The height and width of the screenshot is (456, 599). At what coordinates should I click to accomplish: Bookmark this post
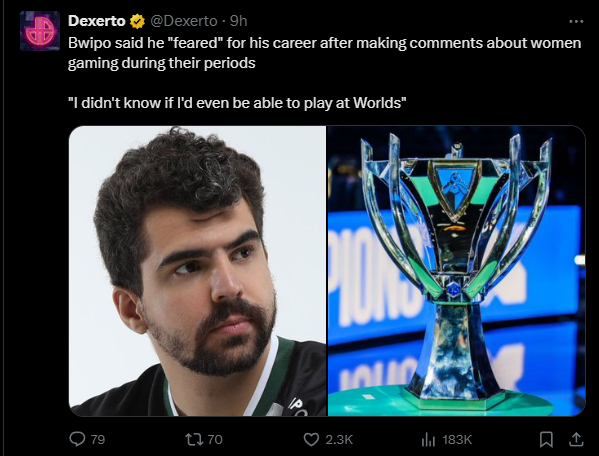point(546,440)
